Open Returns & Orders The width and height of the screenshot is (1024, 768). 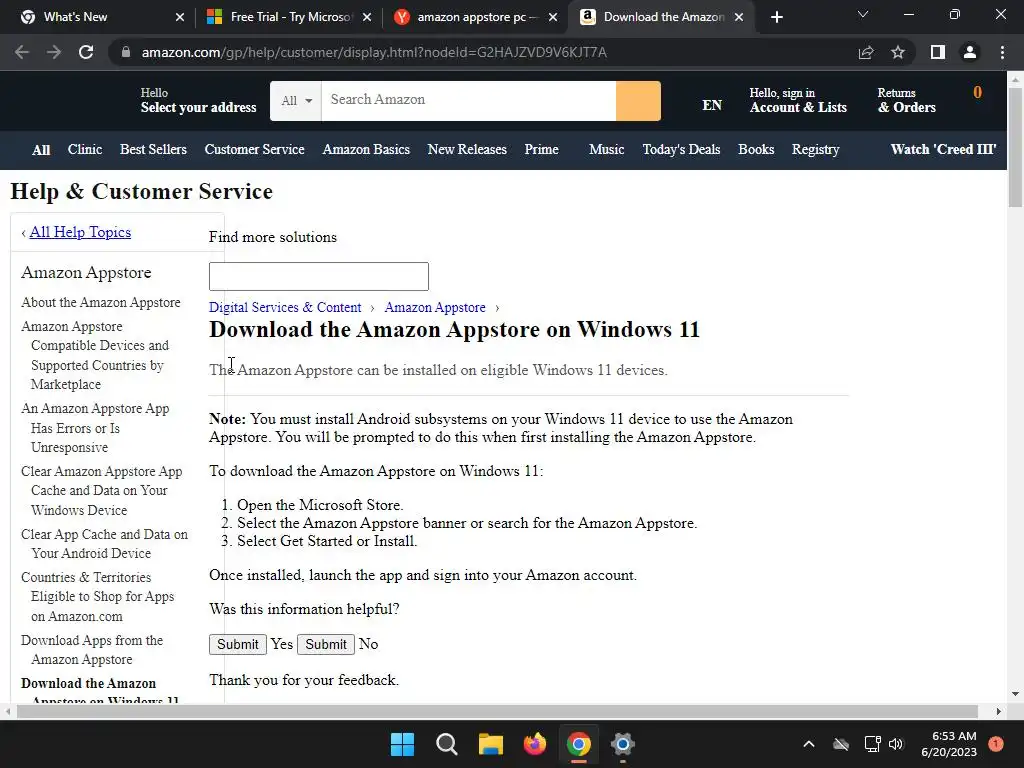tap(906, 101)
